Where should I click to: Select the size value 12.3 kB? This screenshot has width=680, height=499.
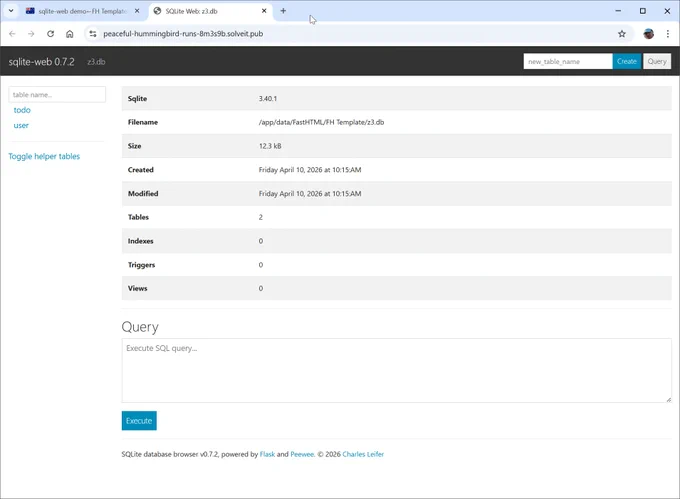[270, 146]
